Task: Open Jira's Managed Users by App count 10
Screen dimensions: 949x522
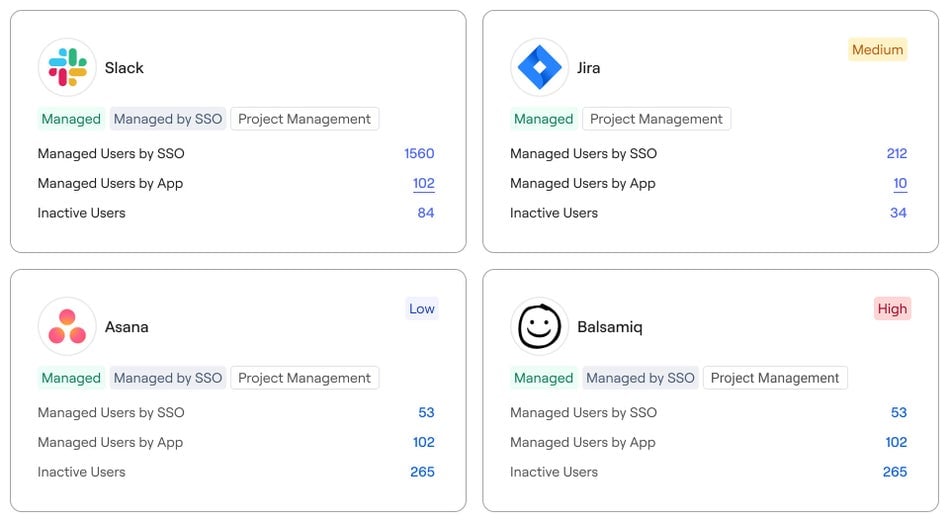Action: pyautogui.click(x=900, y=183)
